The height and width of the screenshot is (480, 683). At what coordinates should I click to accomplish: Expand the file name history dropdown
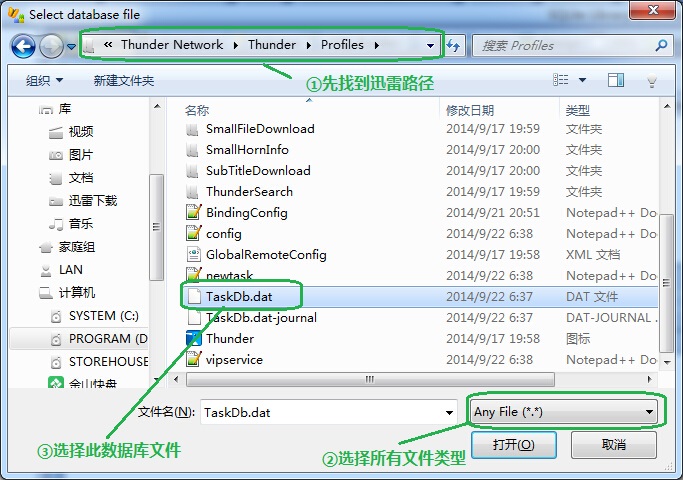pyautogui.click(x=449, y=412)
